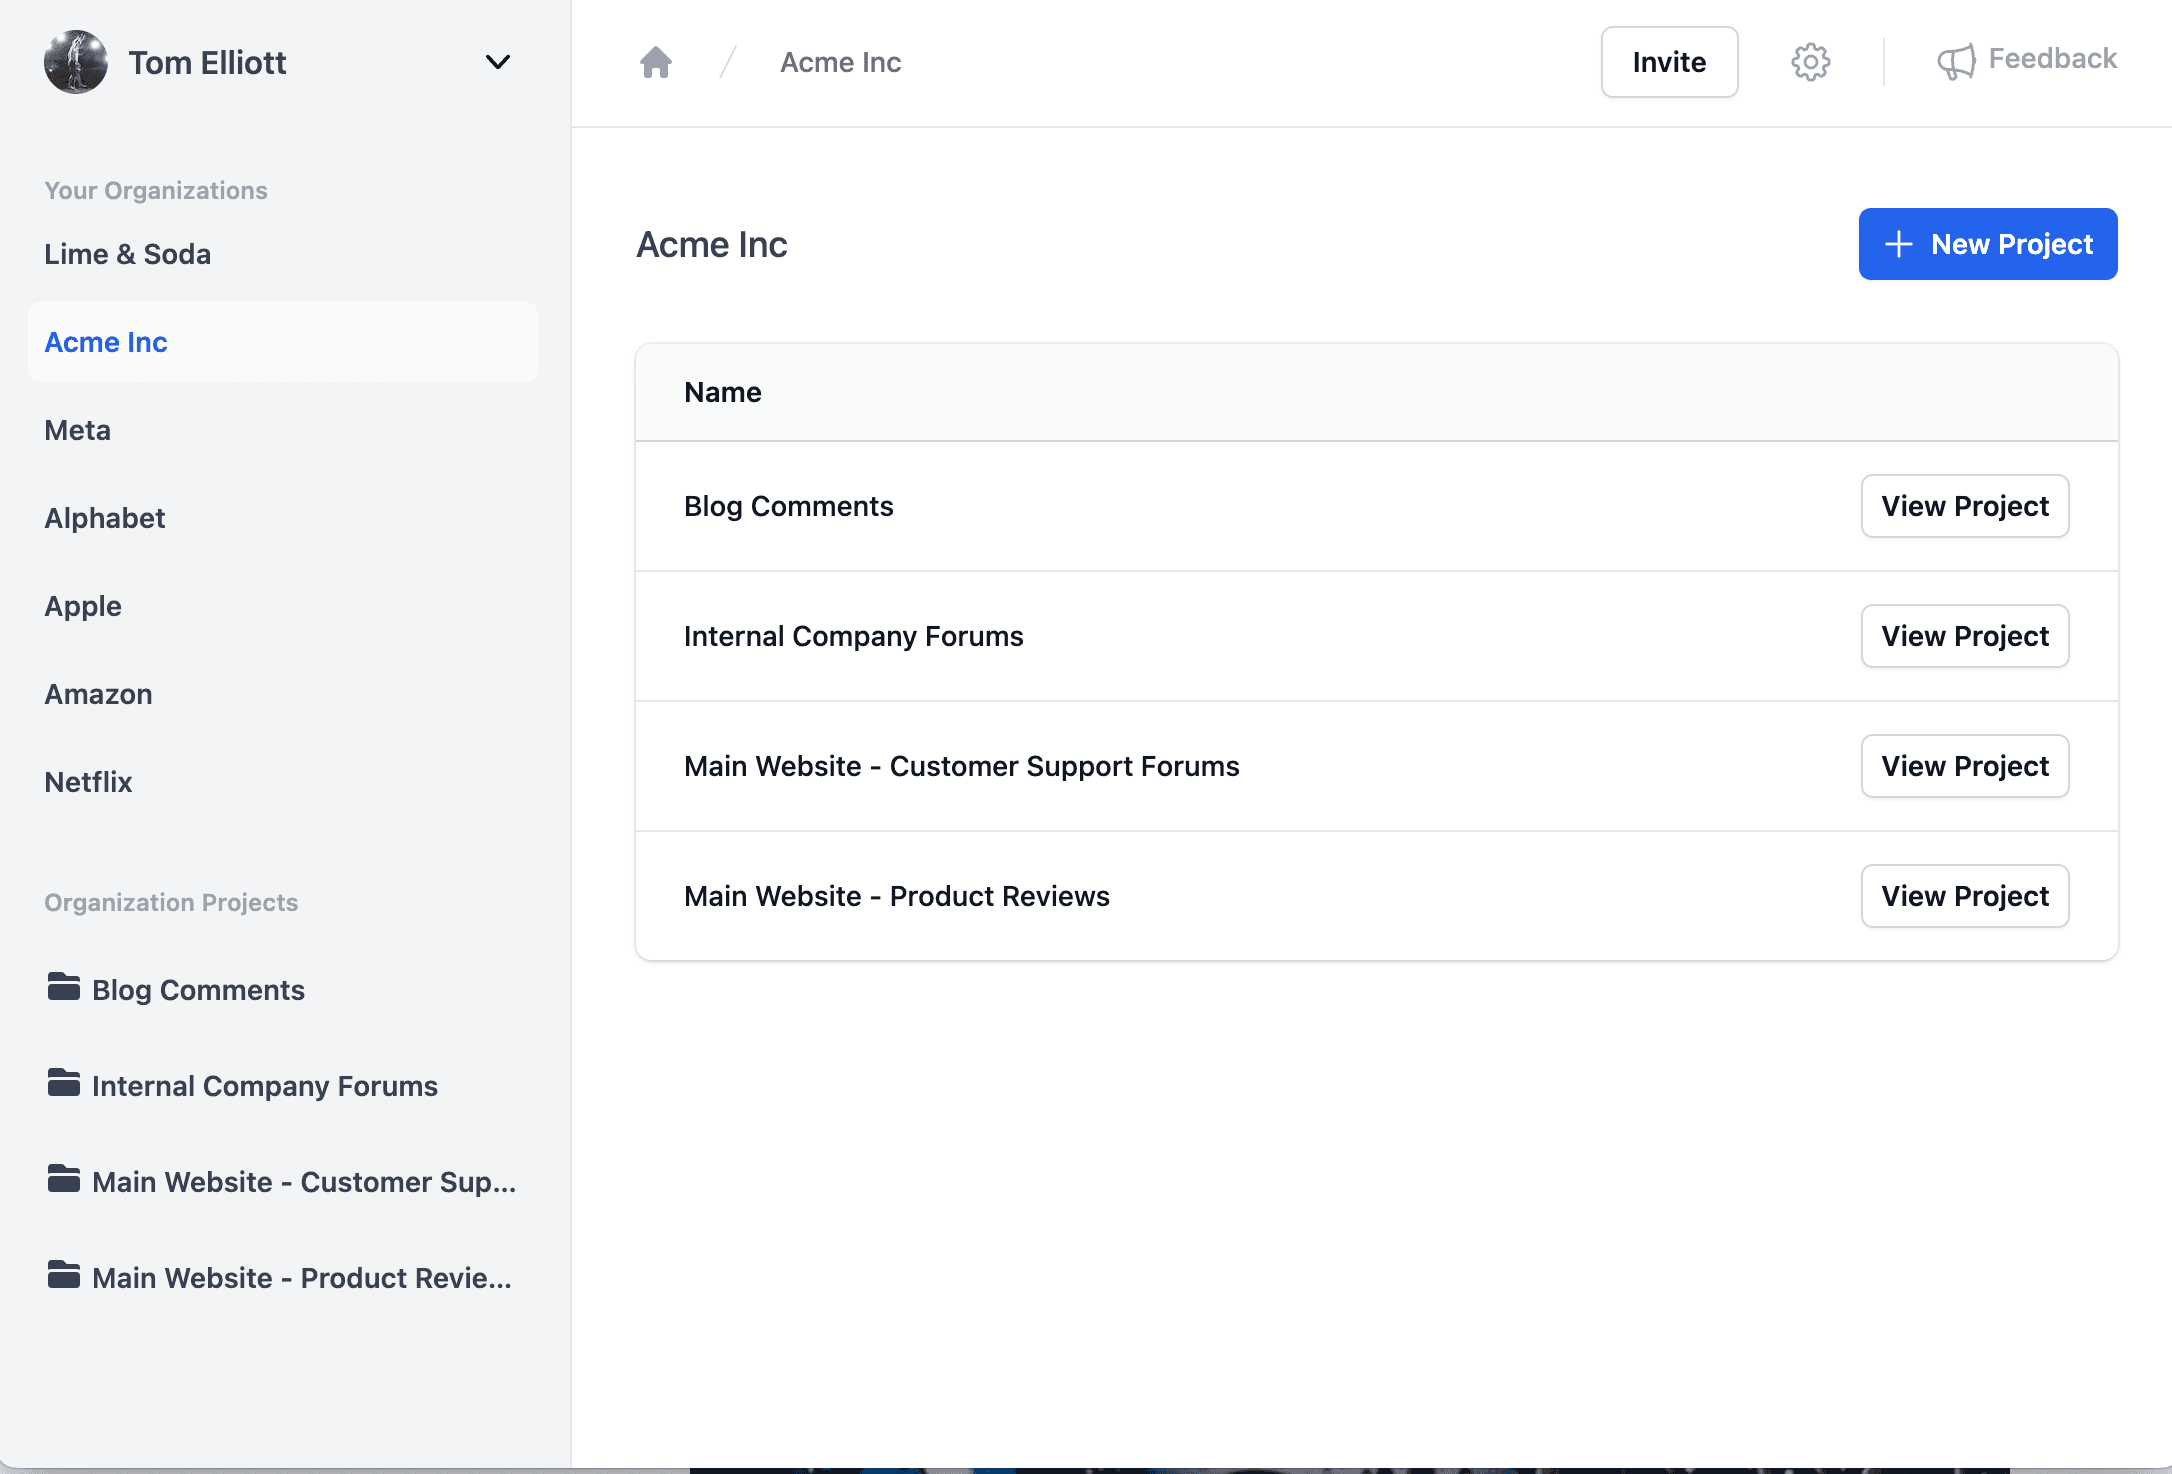The width and height of the screenshot is (2172, 1474).
Task: Click the folder icon beside Blog Comments
Action: coord(64,987)
